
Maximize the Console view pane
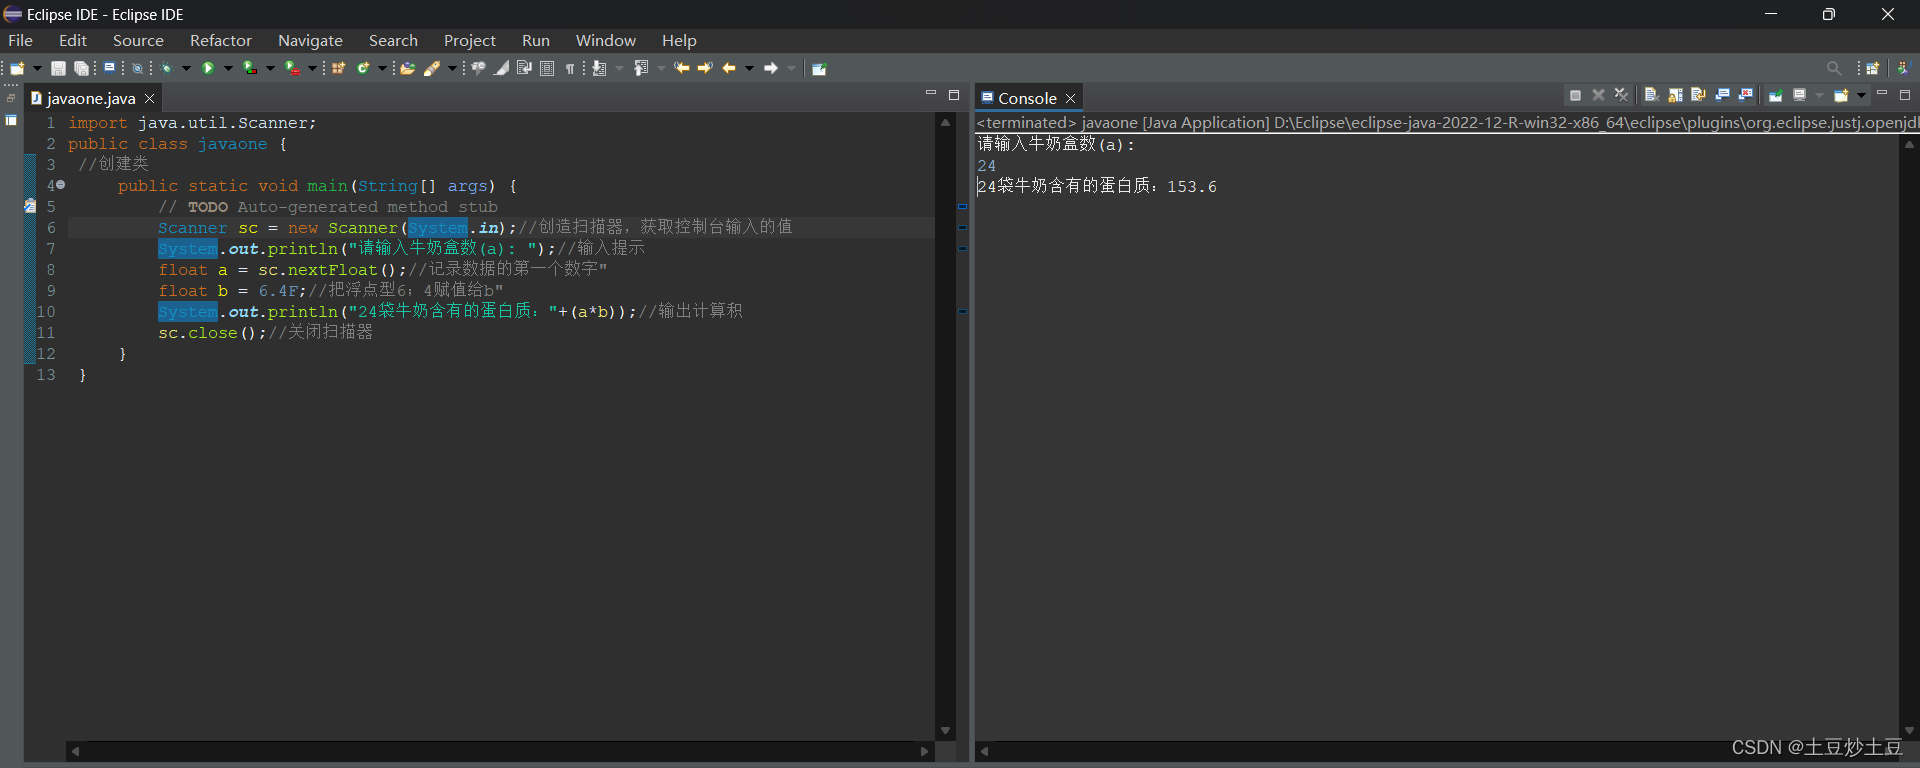click(1905, 95)
